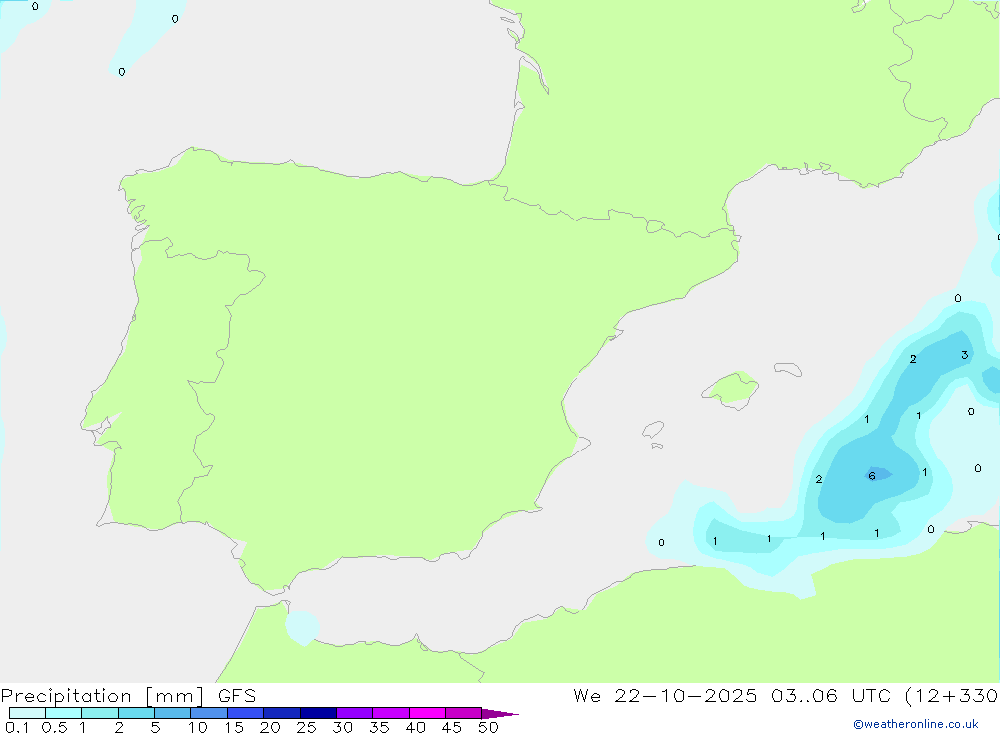Click the Mallorca island on the map
The width and height of the screenshot is (1000, 733).
click(731, 389)
